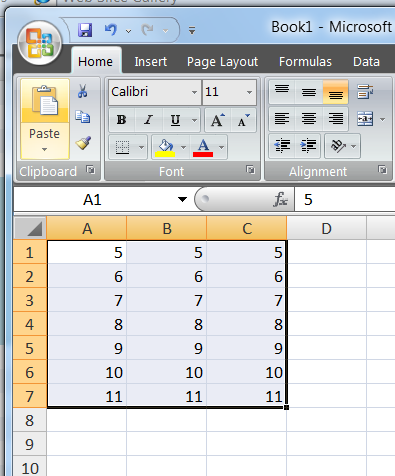Switch to the Insert tab

(x=151, y=62)
